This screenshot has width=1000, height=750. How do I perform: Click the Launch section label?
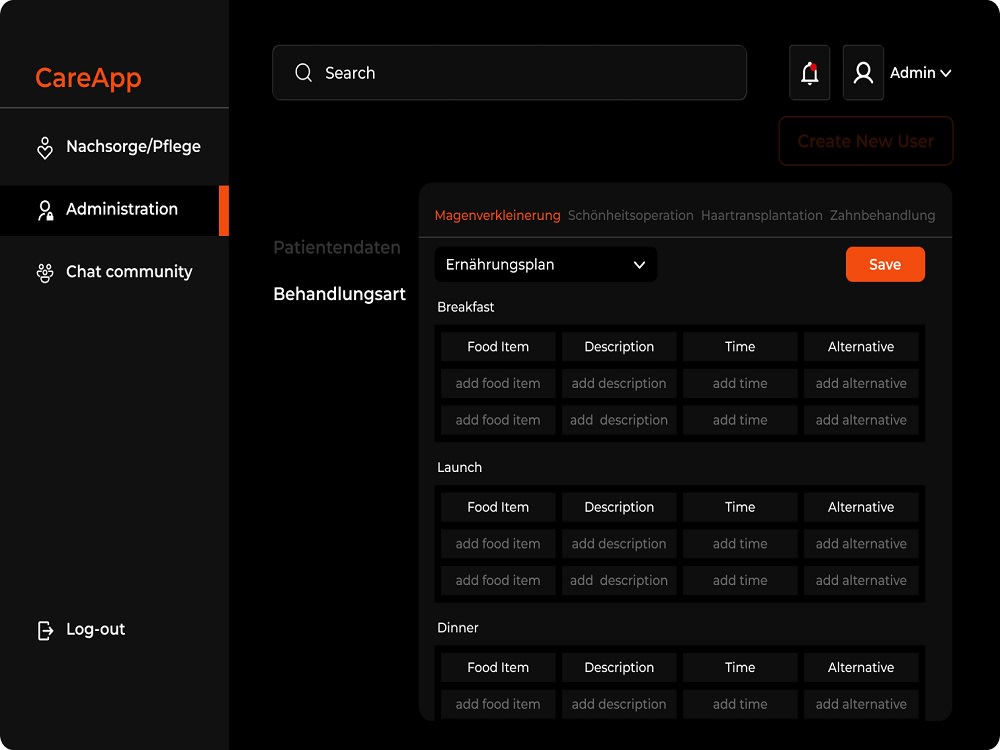coord(459,467)
